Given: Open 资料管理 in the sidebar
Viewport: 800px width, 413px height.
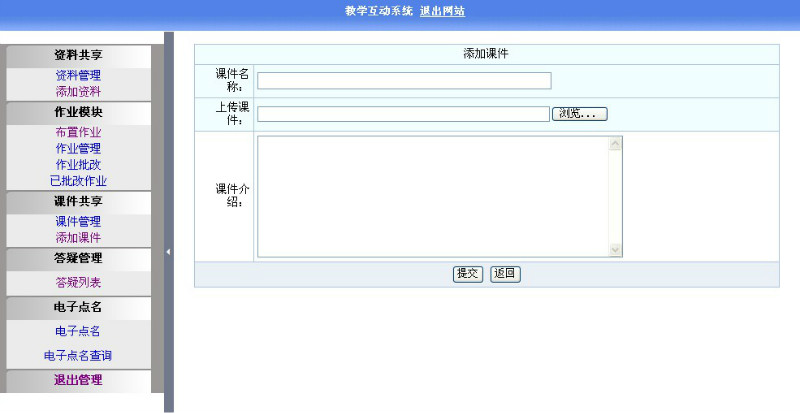Looking at the screenshot, I should tap(78, 76).
